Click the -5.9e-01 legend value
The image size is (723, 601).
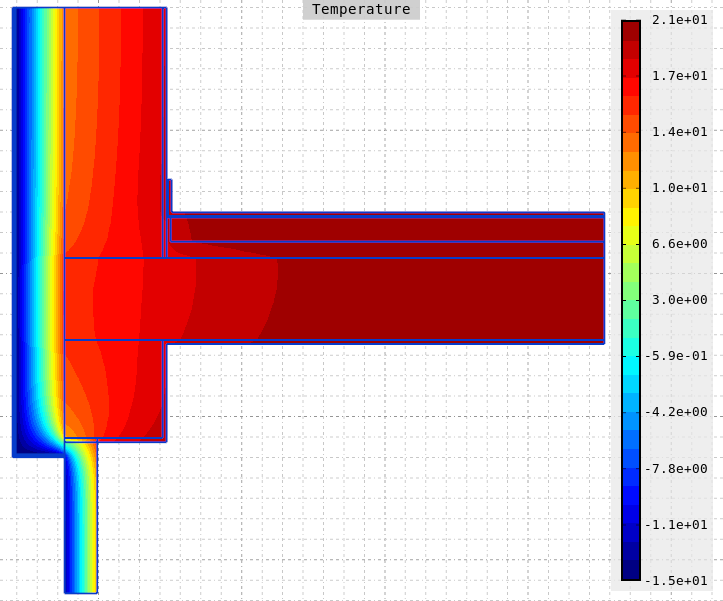(676, 356)
